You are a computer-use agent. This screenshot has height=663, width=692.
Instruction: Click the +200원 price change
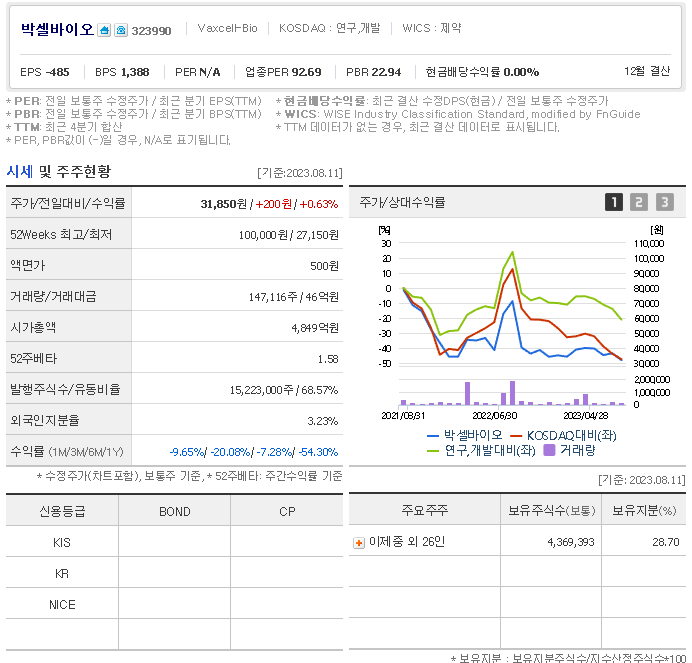(274, 204)
